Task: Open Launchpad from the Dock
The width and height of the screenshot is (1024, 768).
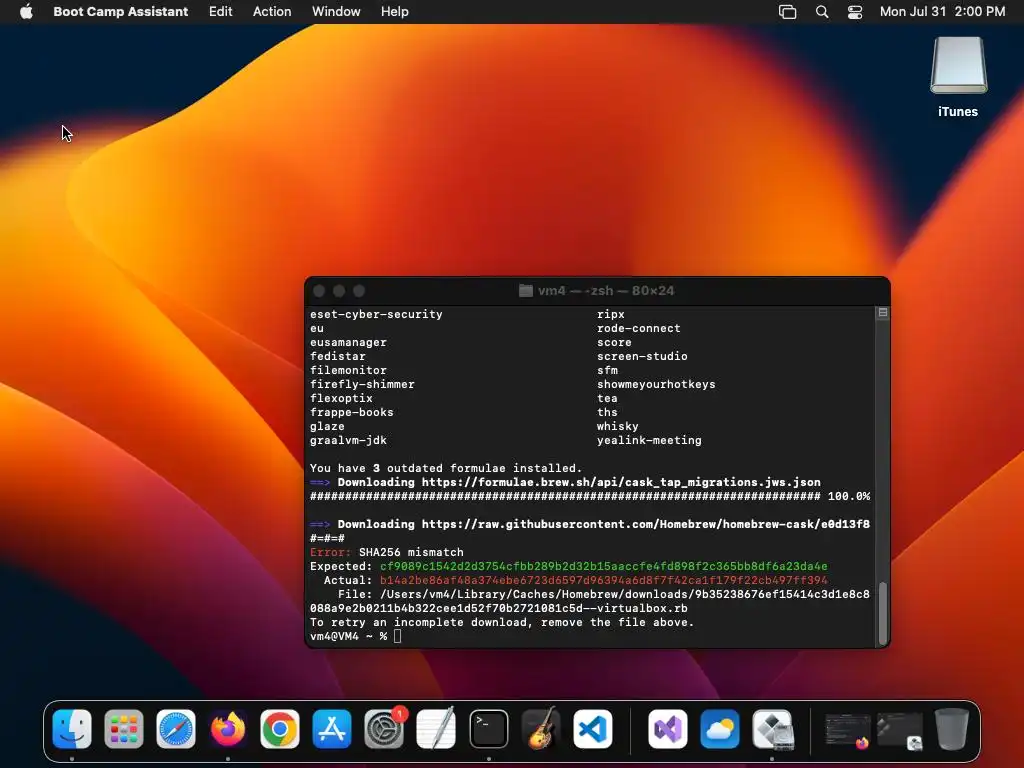Action: (x=123, y=729)
